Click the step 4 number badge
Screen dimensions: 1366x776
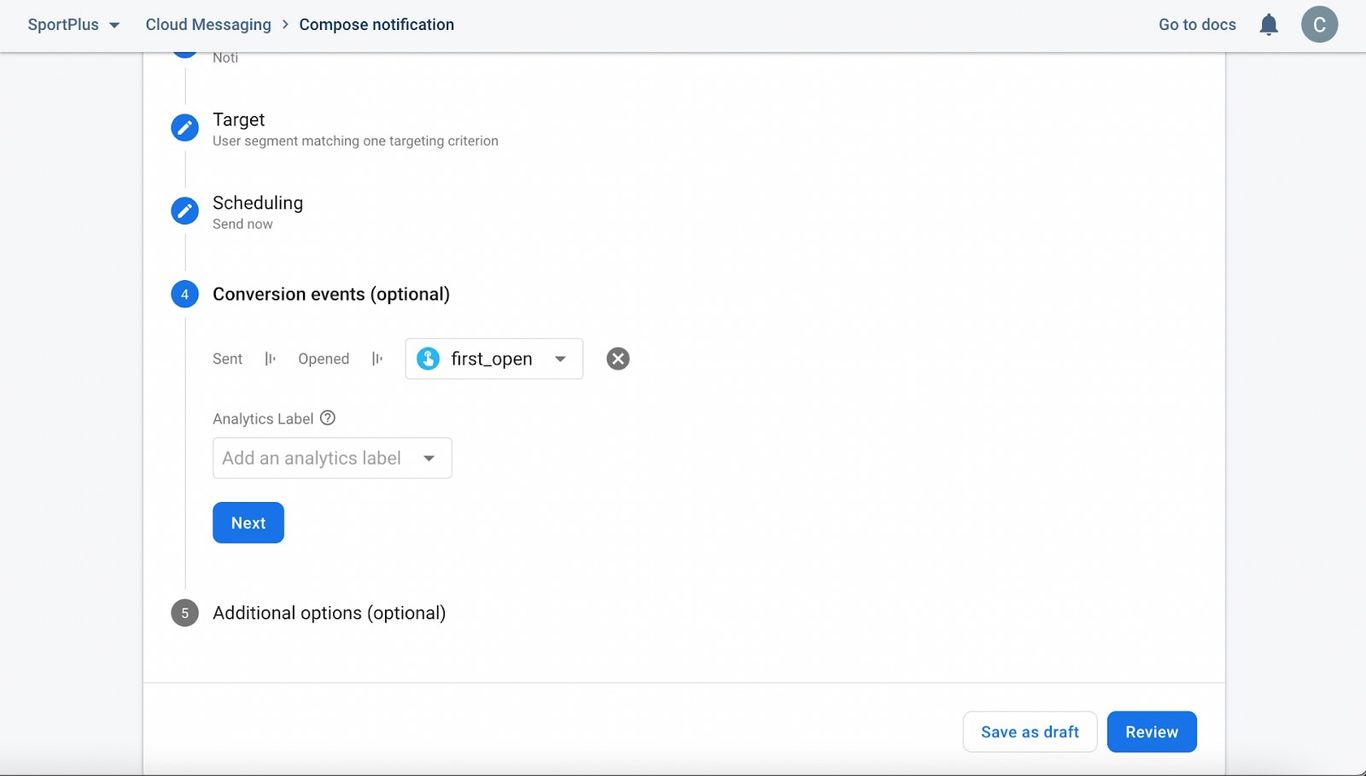coord(184,293)
